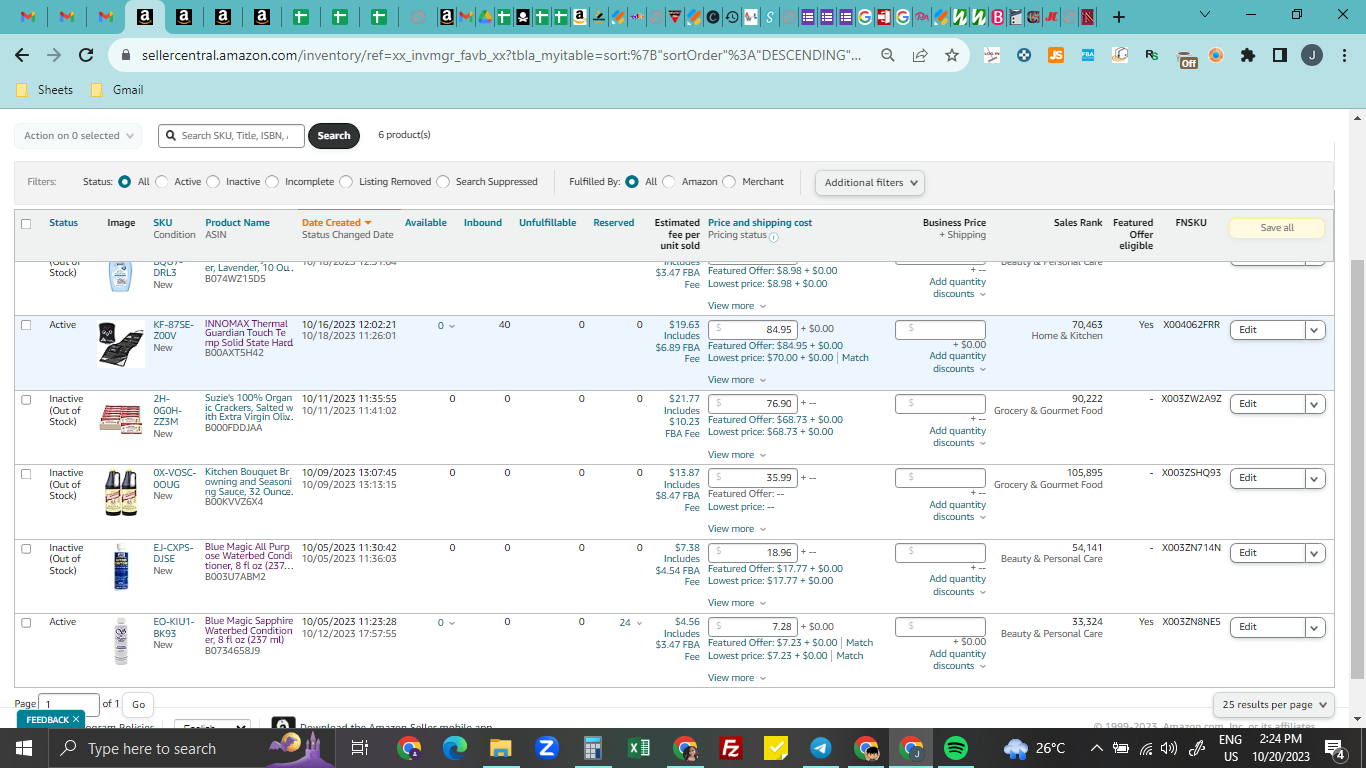
Task: Expand the Reserved 24 chevron in last row
Action: pos(639,623)
